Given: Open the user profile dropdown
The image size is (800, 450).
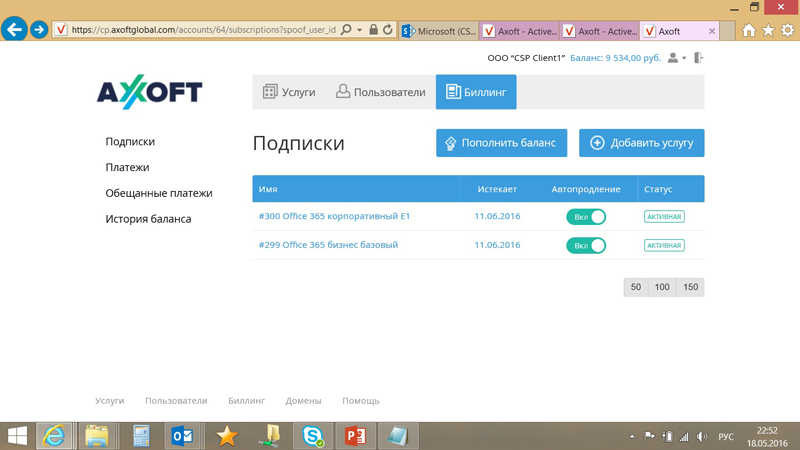Looking at the screenshot, I should click(677, 58).
